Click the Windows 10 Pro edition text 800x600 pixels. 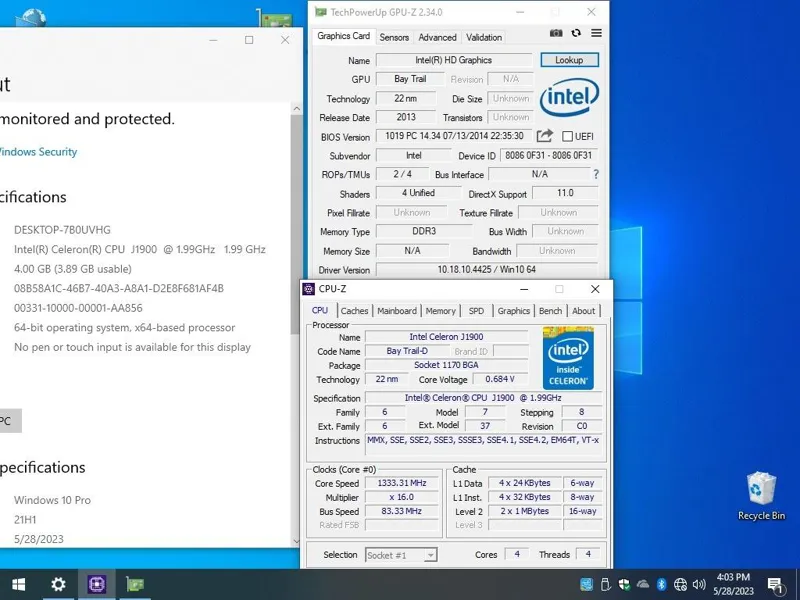point(52,500)
